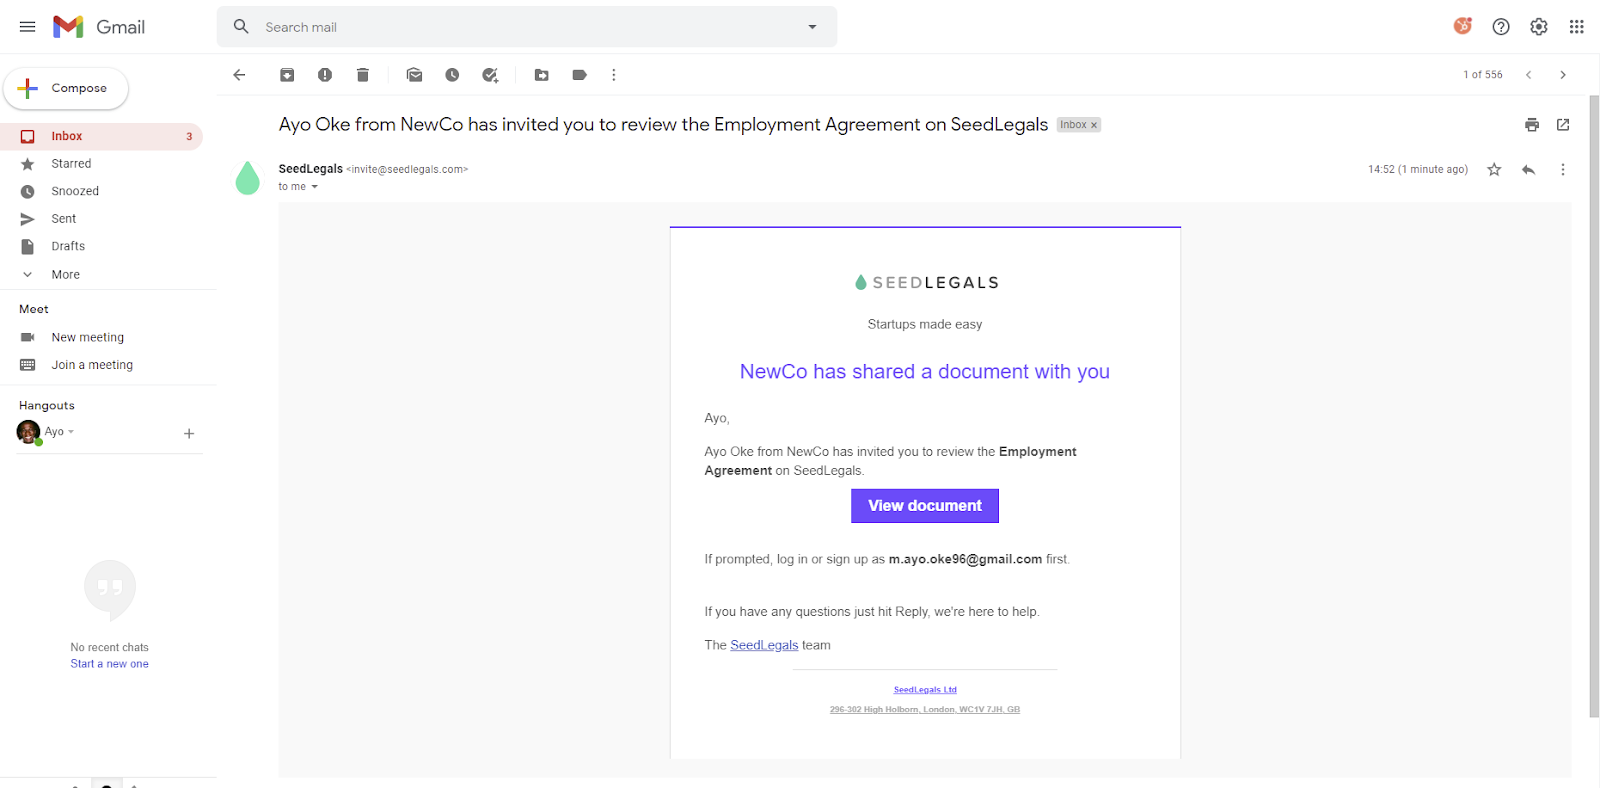The height and width of the screenshot is (788, 1600).
Task: Delete the email with the trash icon
Action: click(363, 75)
